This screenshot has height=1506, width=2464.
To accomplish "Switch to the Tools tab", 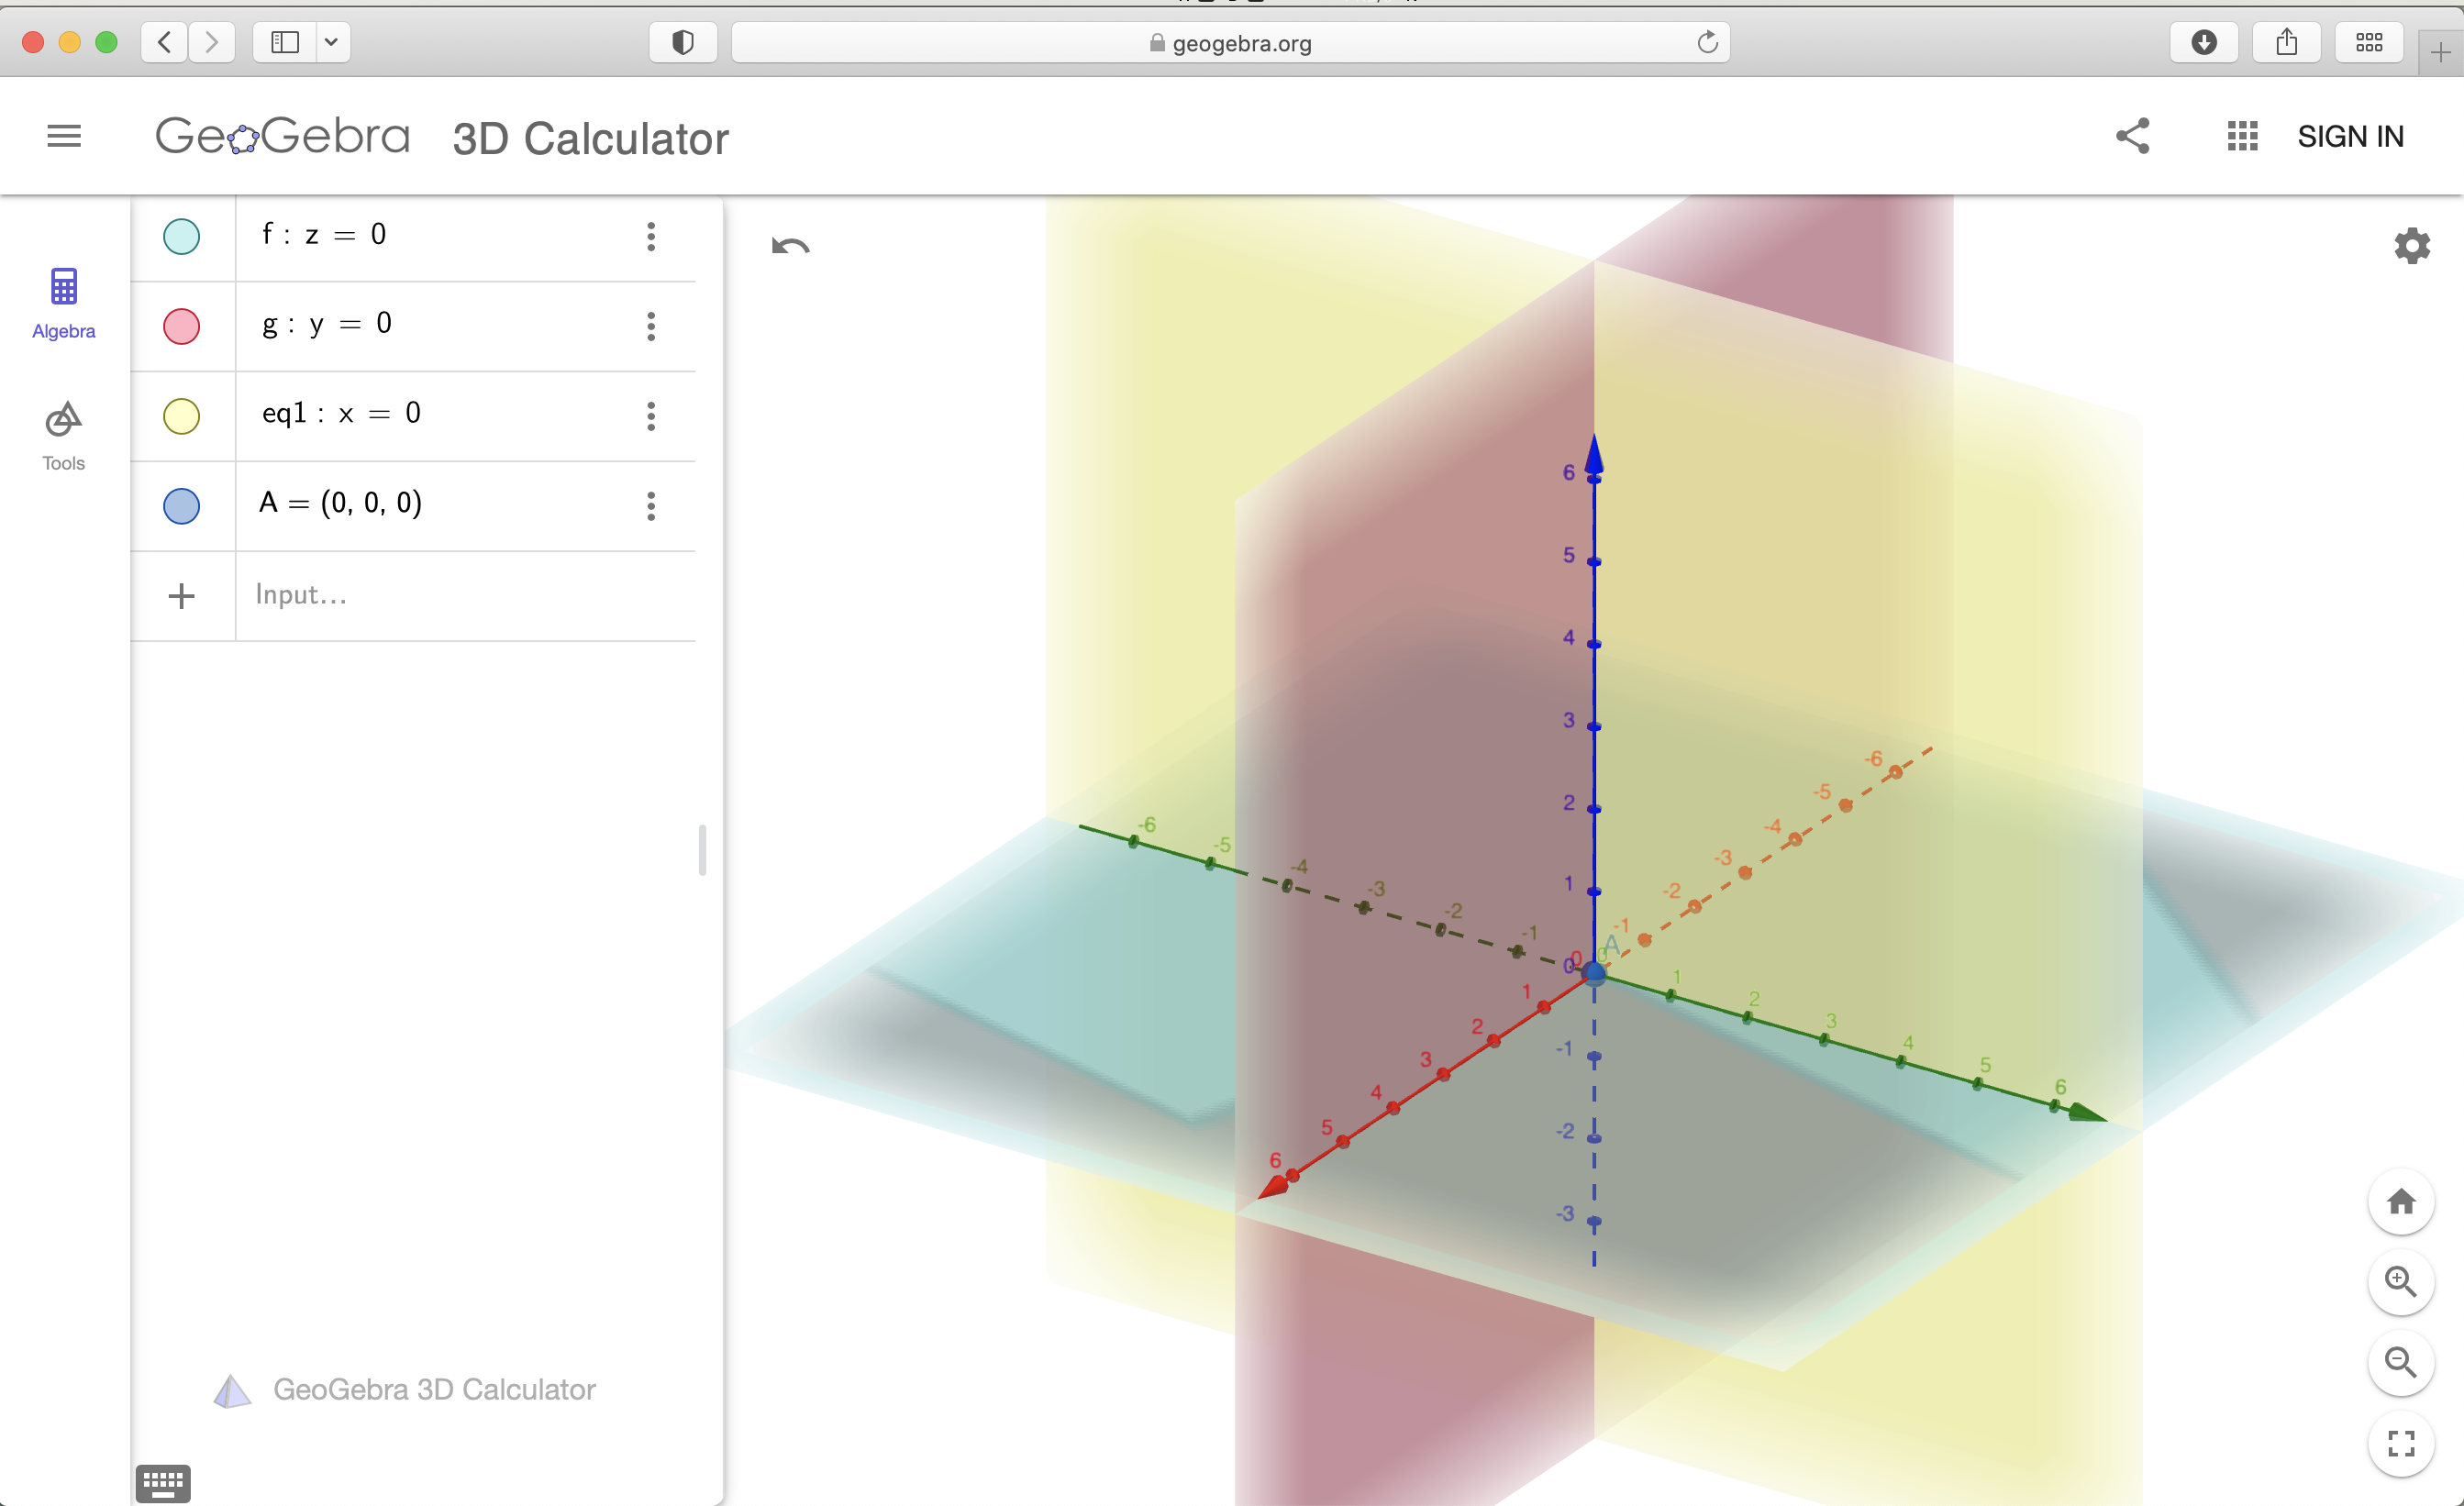I will tap(63, 436).
